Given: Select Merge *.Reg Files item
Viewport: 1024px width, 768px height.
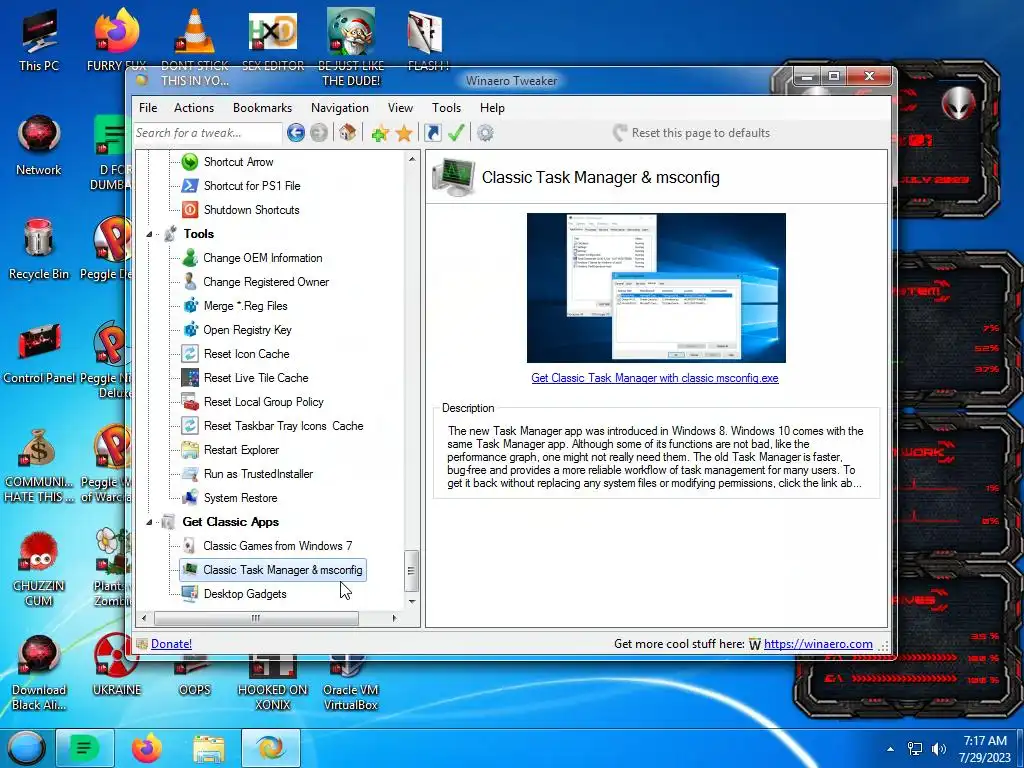Looking at the screenshot, I should pos(245,306).
